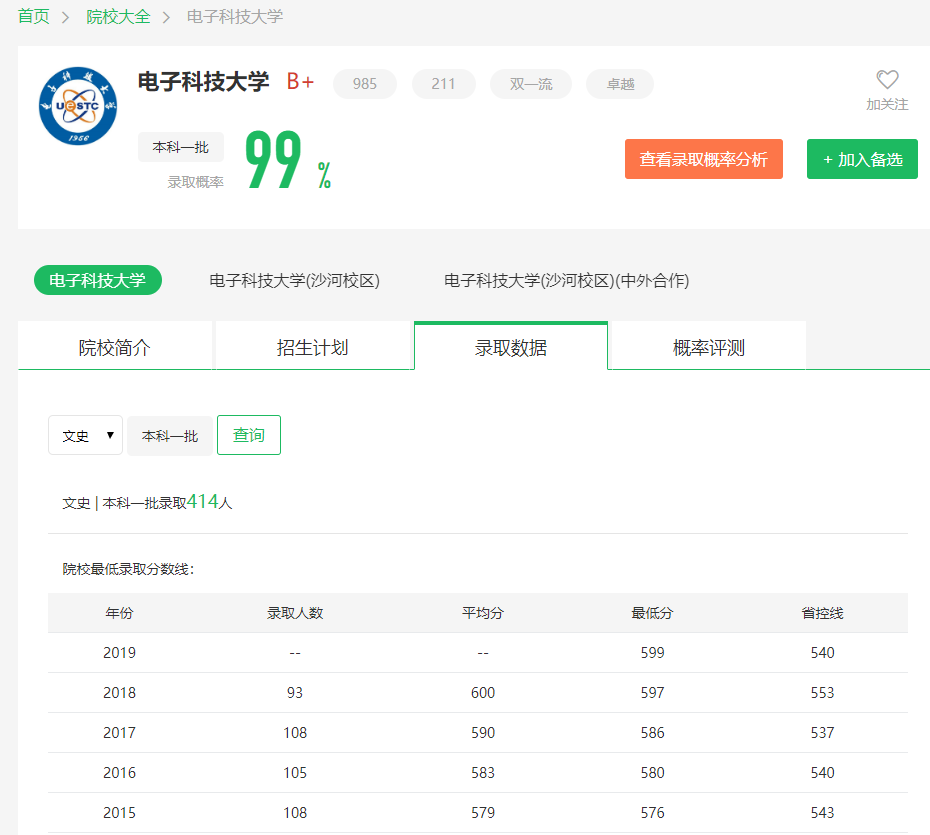Open the 文史 subject dropdown
This screenshot has height=835, width=930.
[85, 435]
